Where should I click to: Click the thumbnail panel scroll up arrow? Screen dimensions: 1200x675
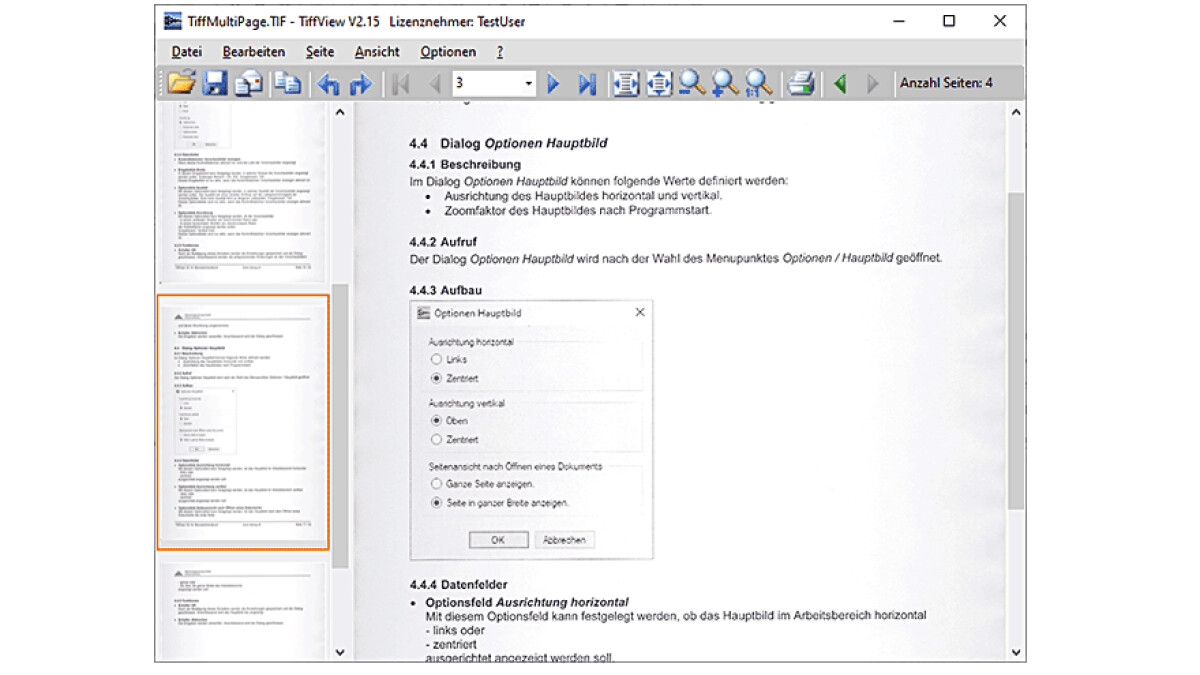coord(340,113)
